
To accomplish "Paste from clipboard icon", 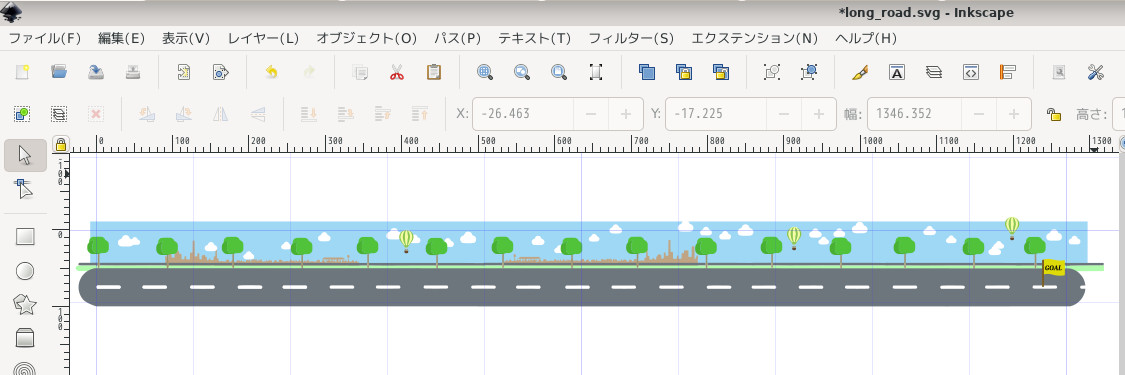I will (x=433, y=72).
